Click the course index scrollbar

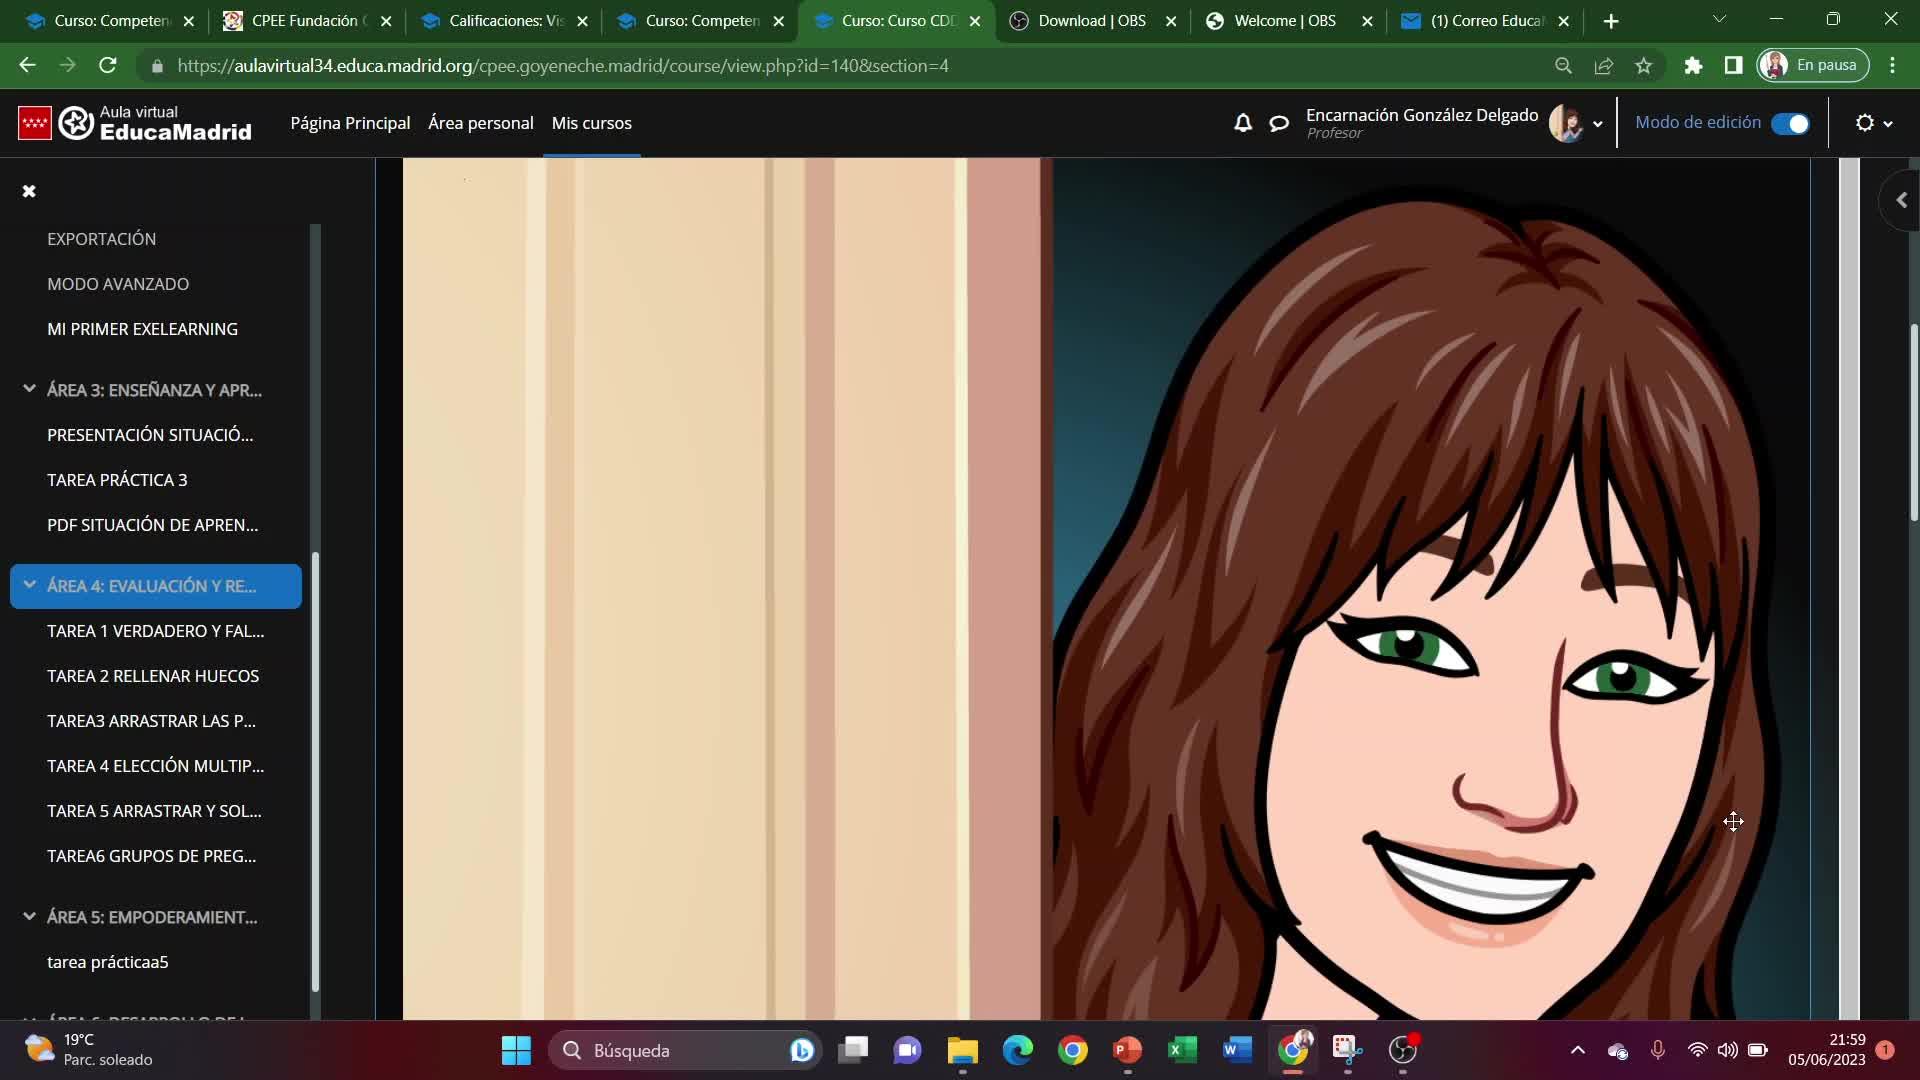tap(315, 770)
